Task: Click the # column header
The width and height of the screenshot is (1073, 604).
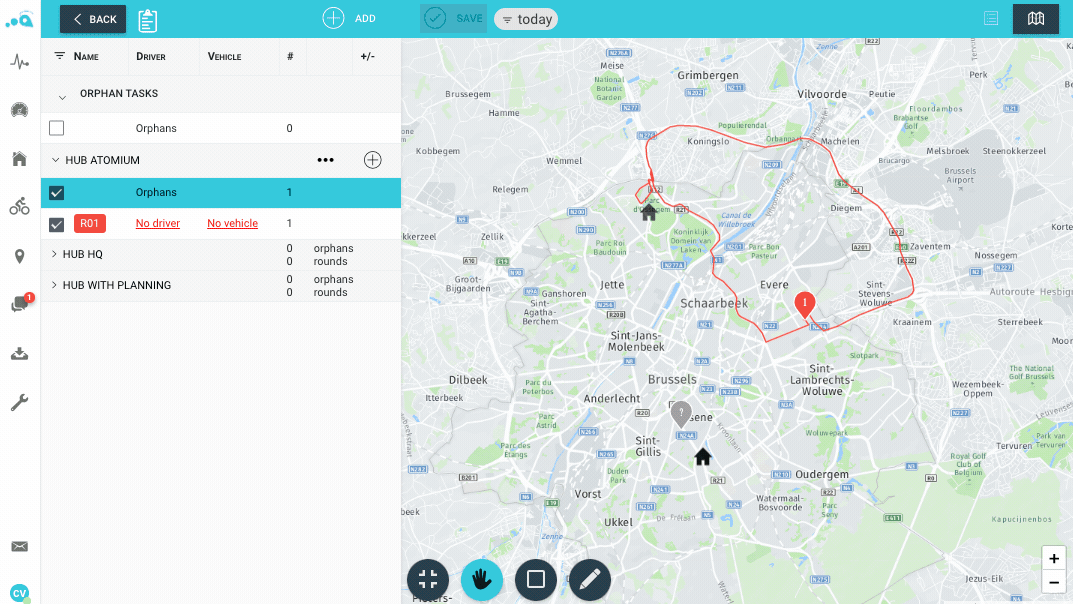Action: click(x=290, y=56)
